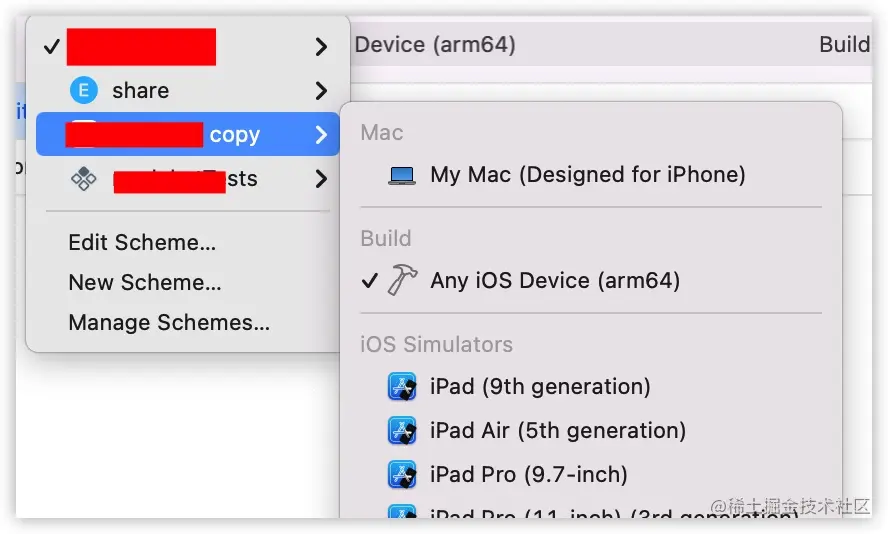This screenshot has width=888, height=534.
Task: Open the copy scheme's submenu chevron
Action: click(321, 135)
